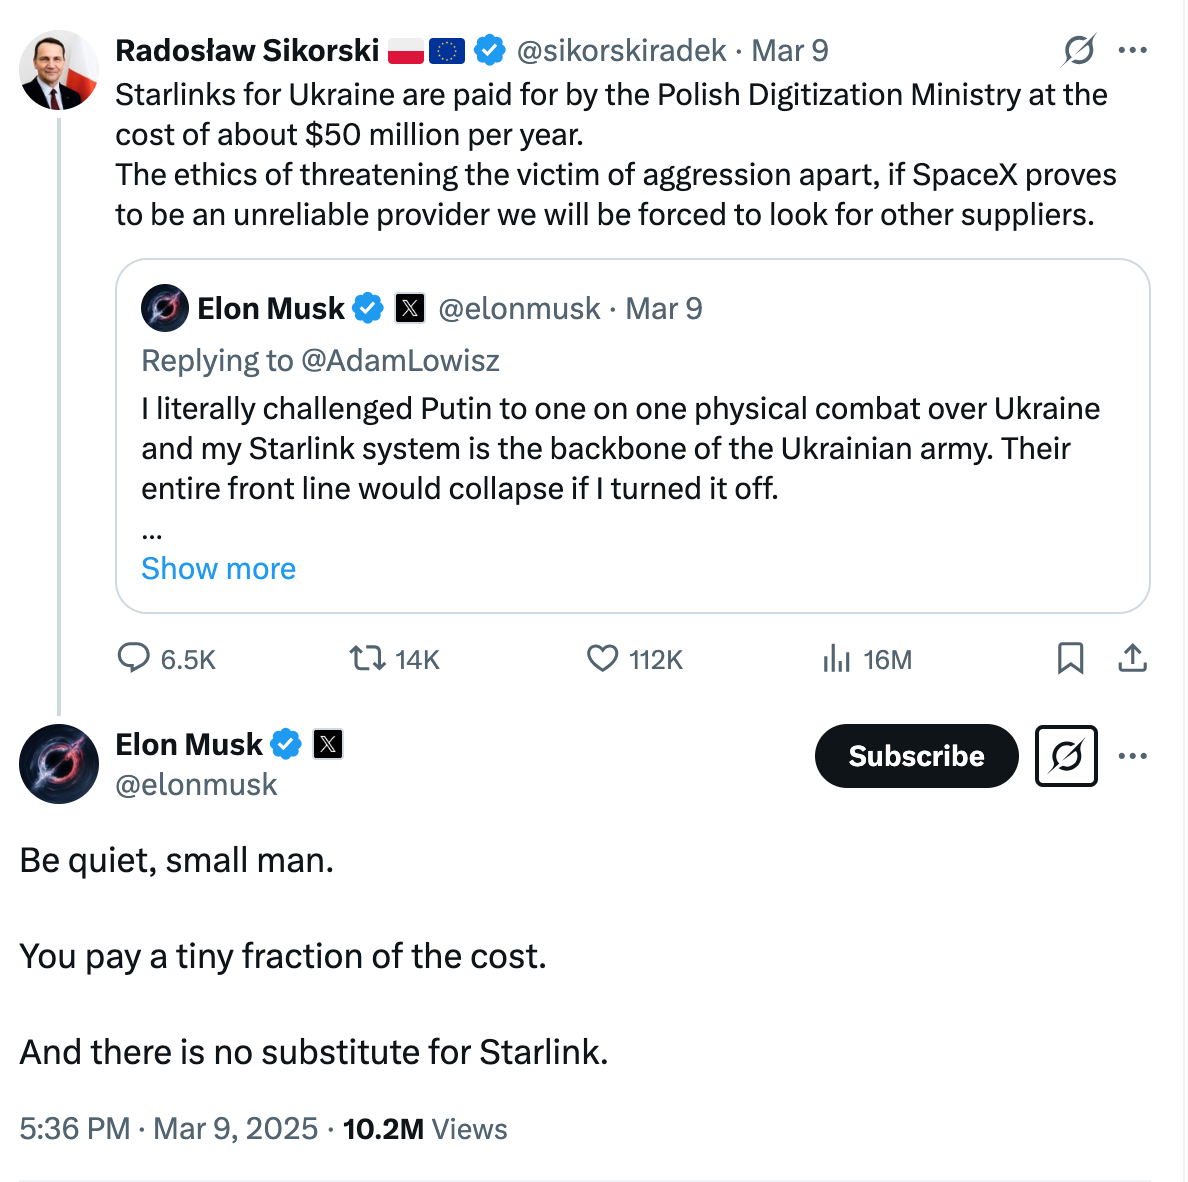
Task: Click the reply icon showing 6.5K
Action: 134,658
